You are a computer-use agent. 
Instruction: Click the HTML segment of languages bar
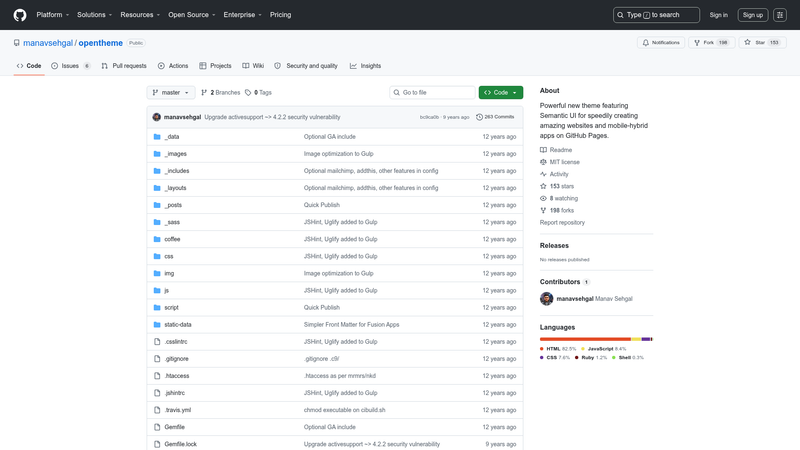(585, 339)
